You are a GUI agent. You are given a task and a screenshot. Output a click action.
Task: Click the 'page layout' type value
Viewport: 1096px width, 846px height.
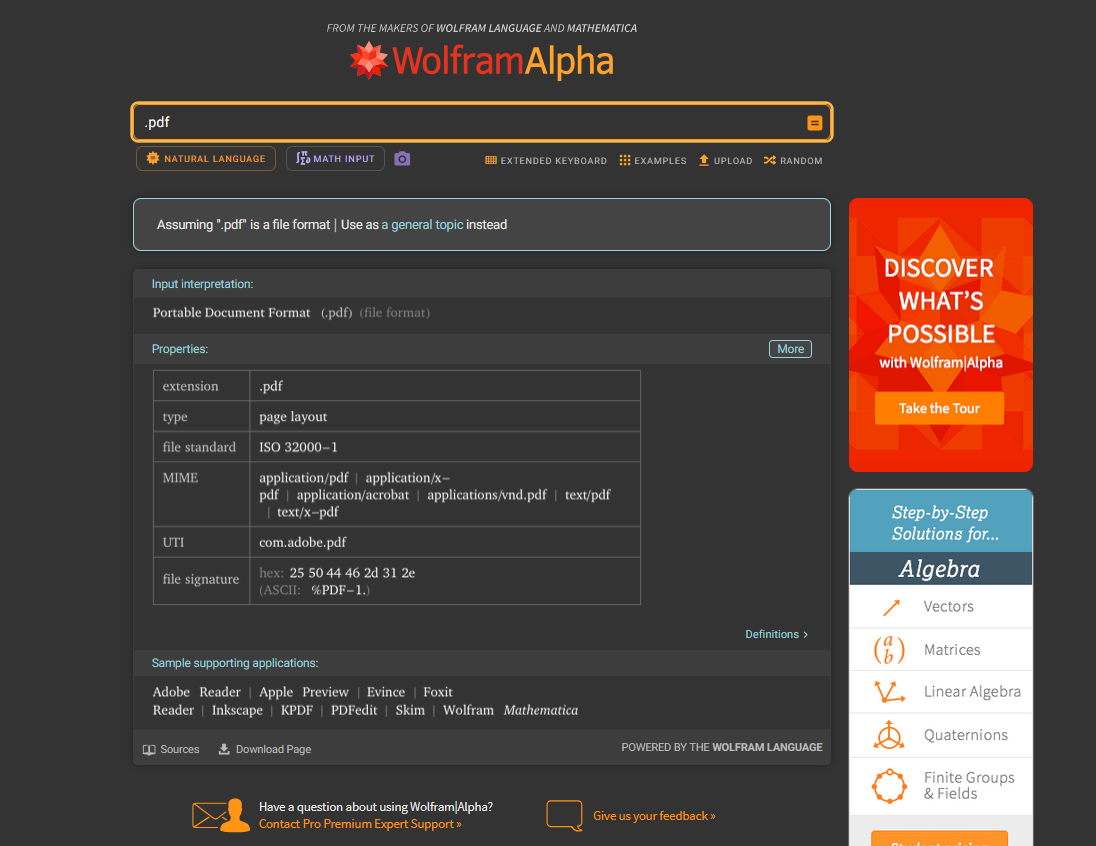293,417
